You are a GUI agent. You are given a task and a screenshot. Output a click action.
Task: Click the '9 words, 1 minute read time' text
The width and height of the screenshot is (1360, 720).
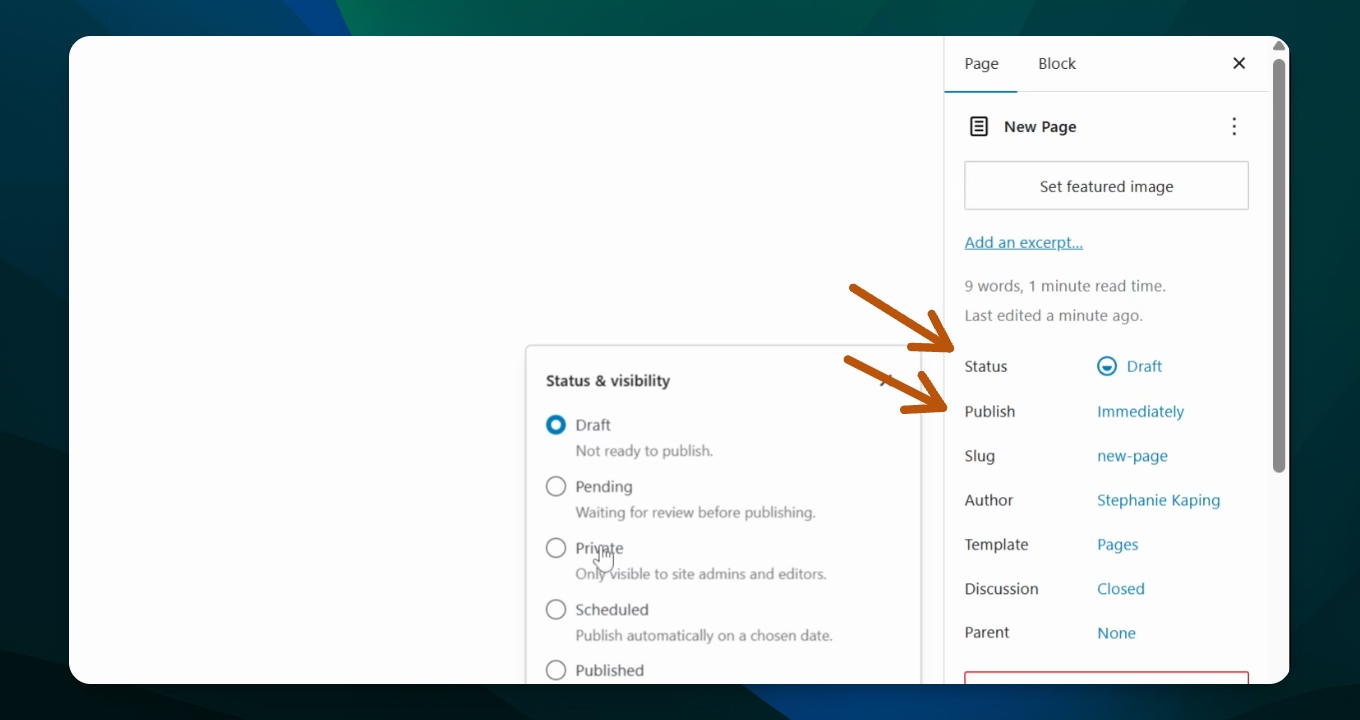pyautogui.click(x=1065, y=286)
